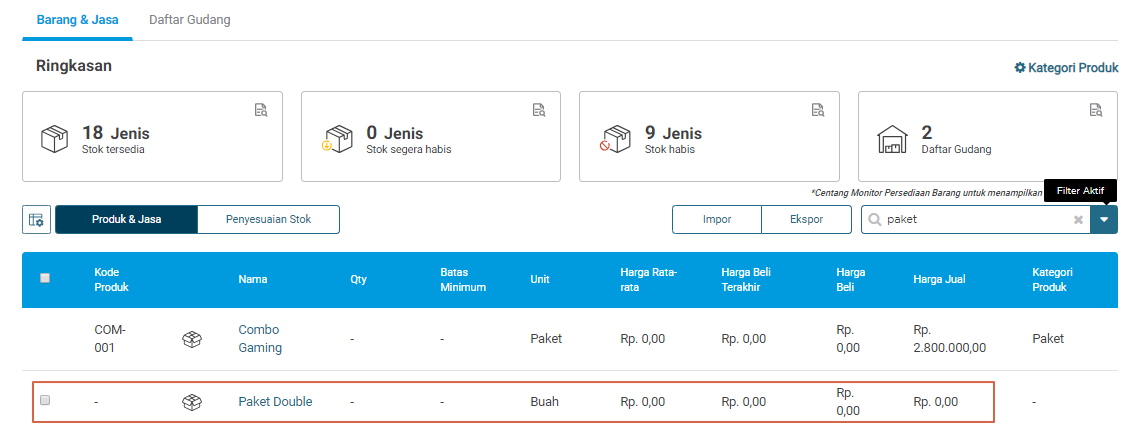Open the Stok tersedia card detail icon
The image size is (1136, 432).
coord(261,110)
